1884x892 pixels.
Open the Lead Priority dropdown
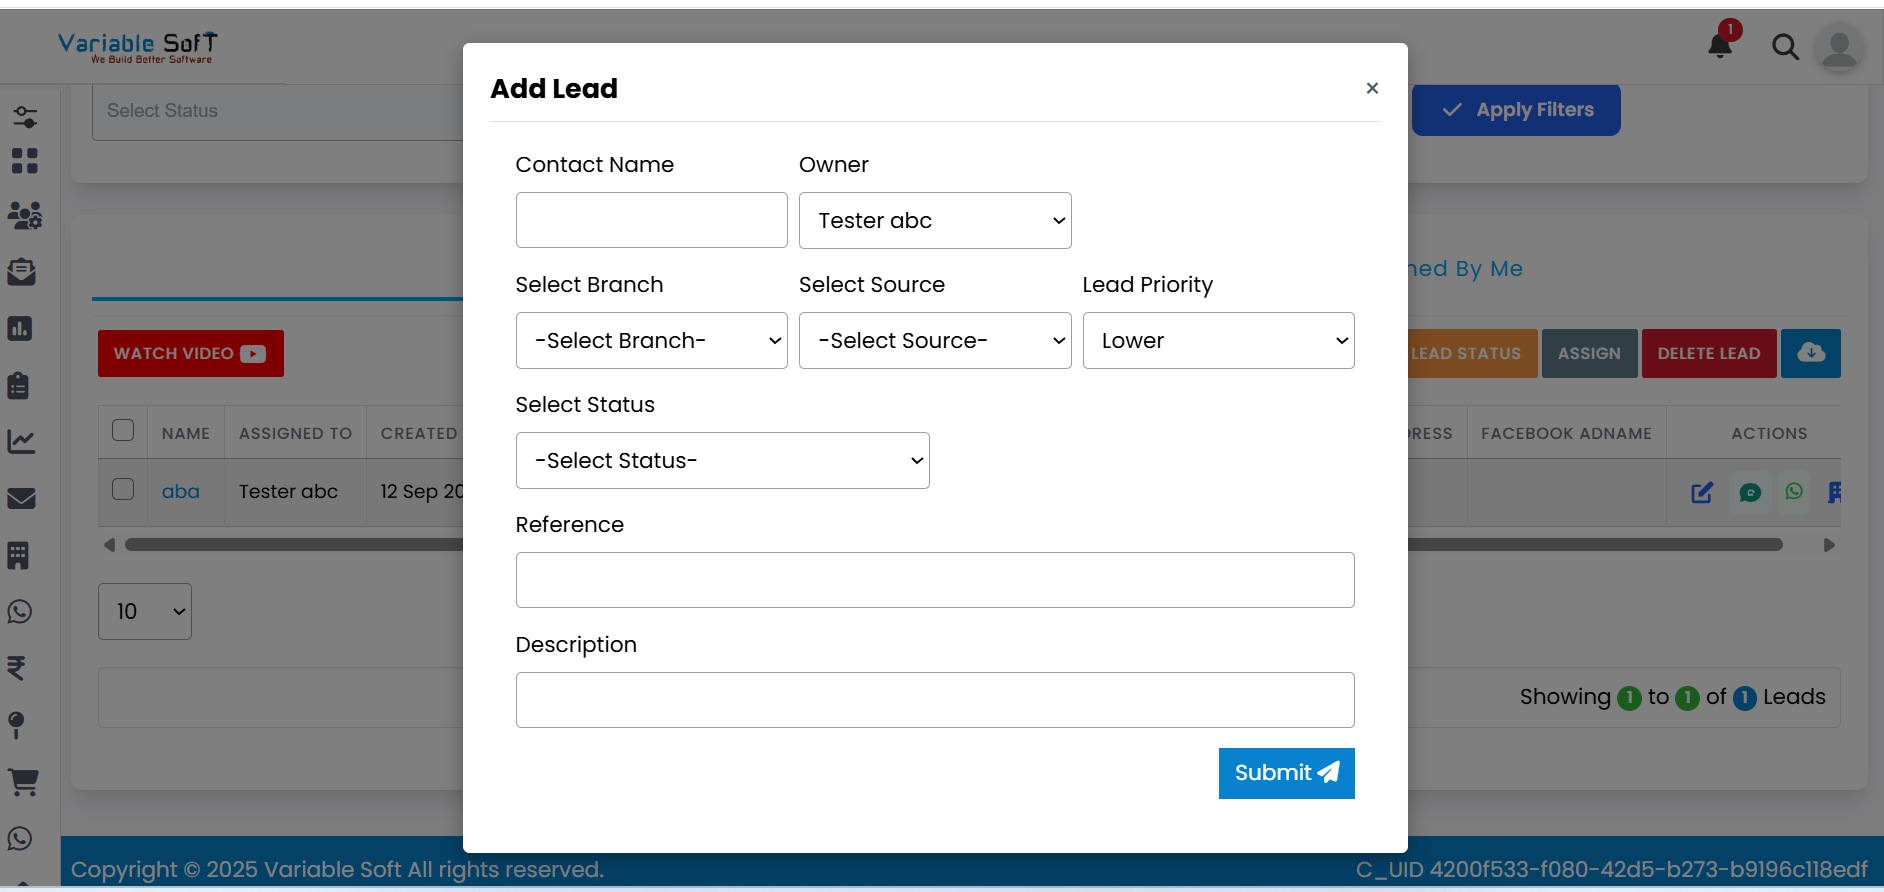coord(1219,340)
